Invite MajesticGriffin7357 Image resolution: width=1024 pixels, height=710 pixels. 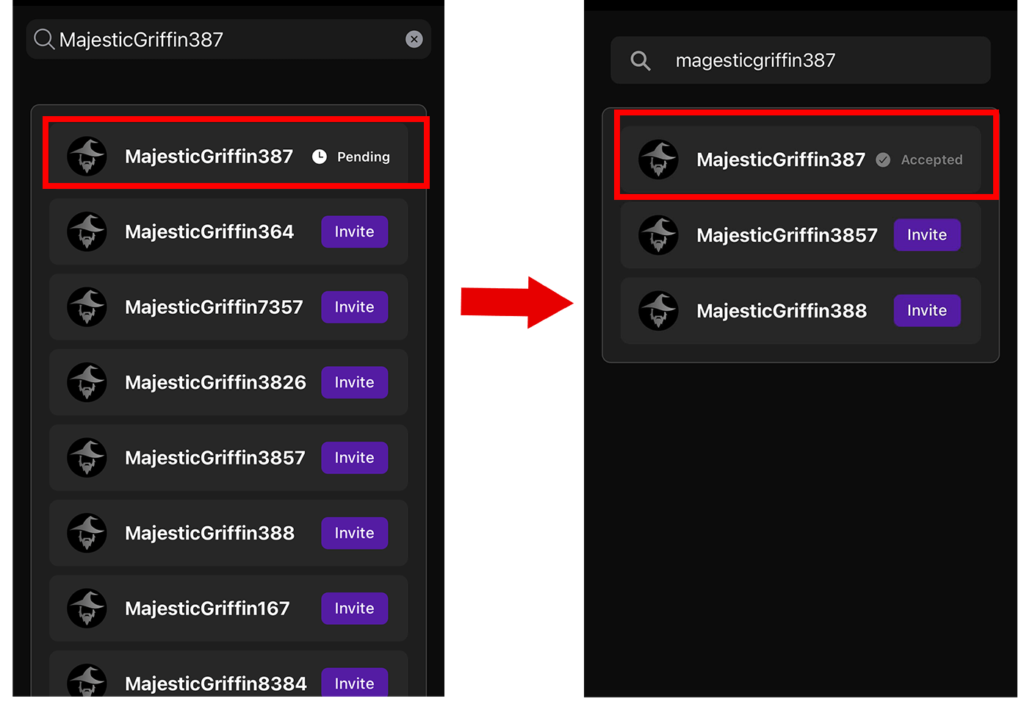pos(354,307)
